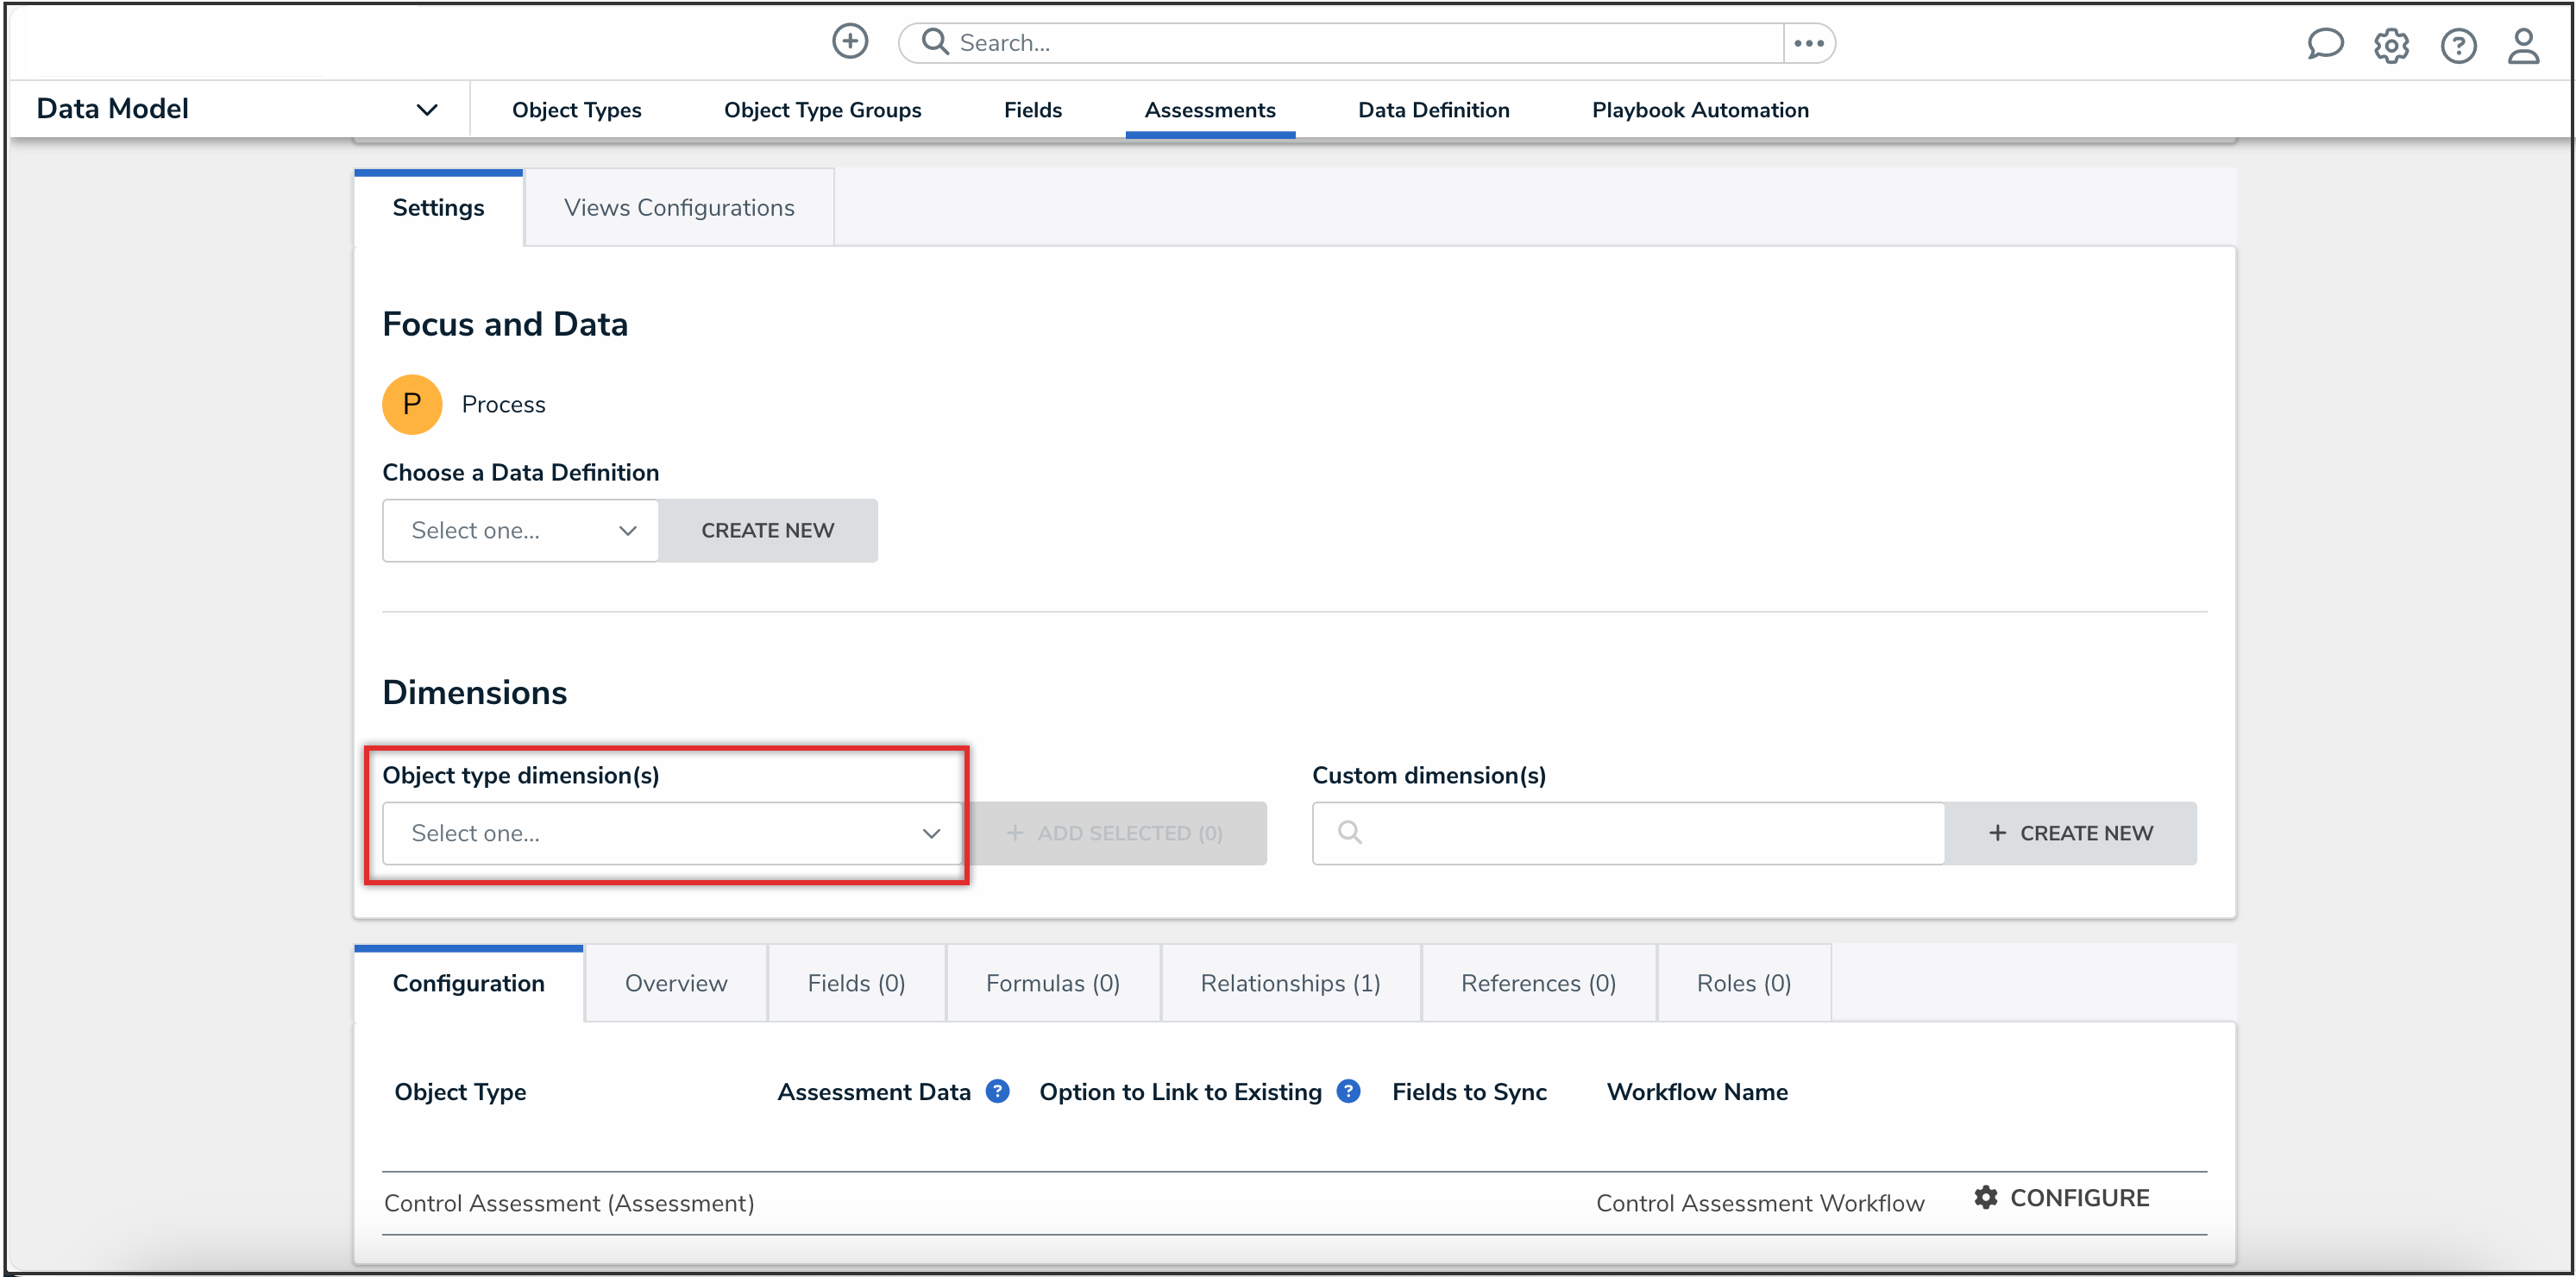Open the Choose a Data Definition dropdown
2576x1277 pixels.
click(x=520, y=530)
